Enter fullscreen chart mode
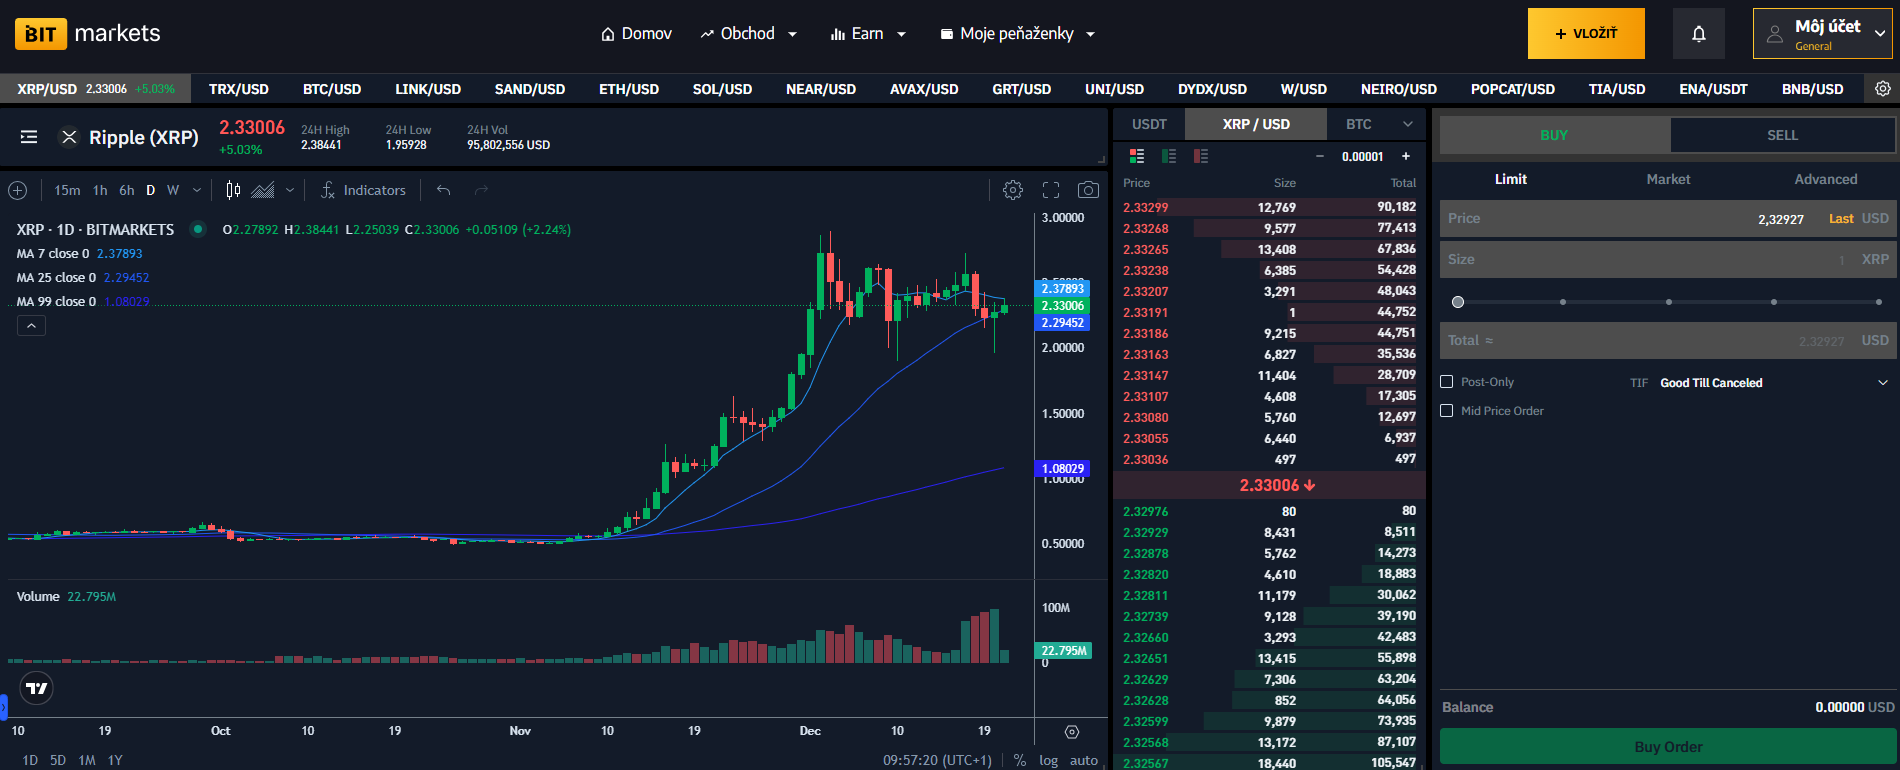1900x770 pixels. [1051, 190]
